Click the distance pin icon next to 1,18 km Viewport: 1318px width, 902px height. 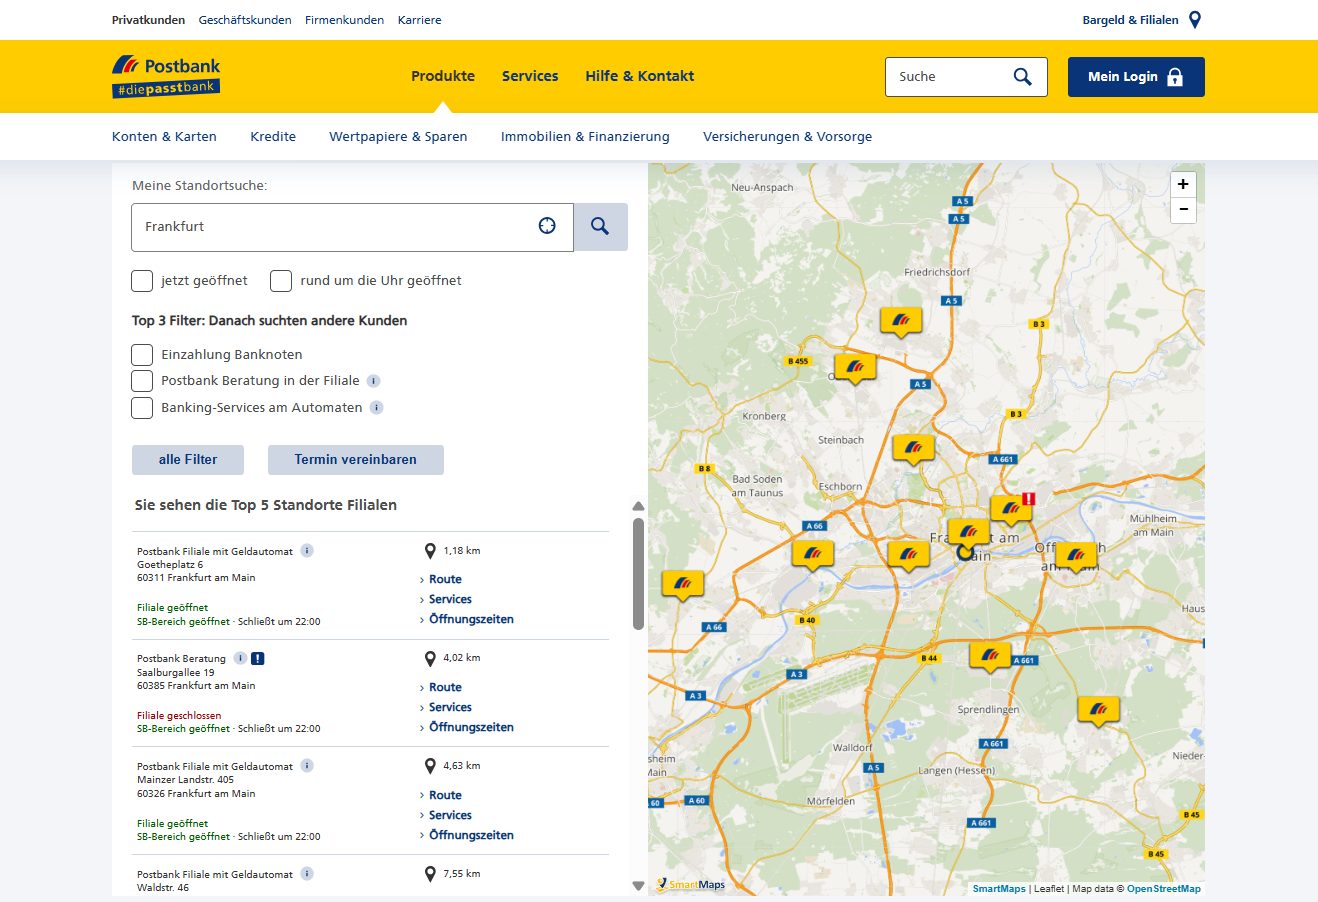(430, 551)
